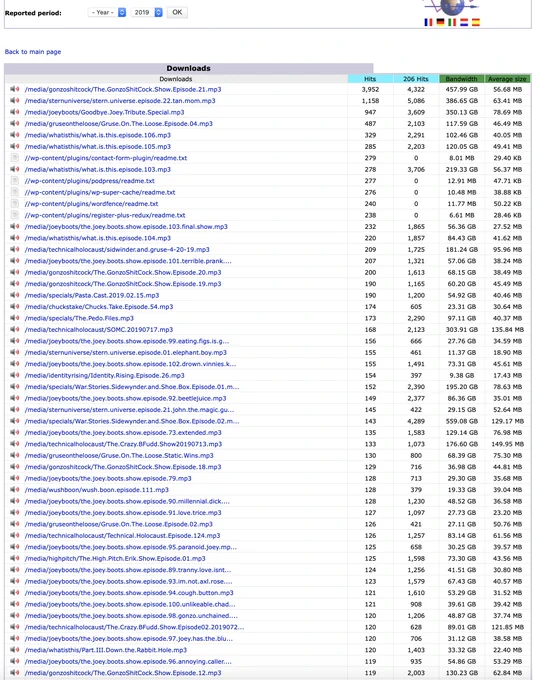533x680 pixels.
Task: Select the French flag language icon
Action: coord(428,22)
